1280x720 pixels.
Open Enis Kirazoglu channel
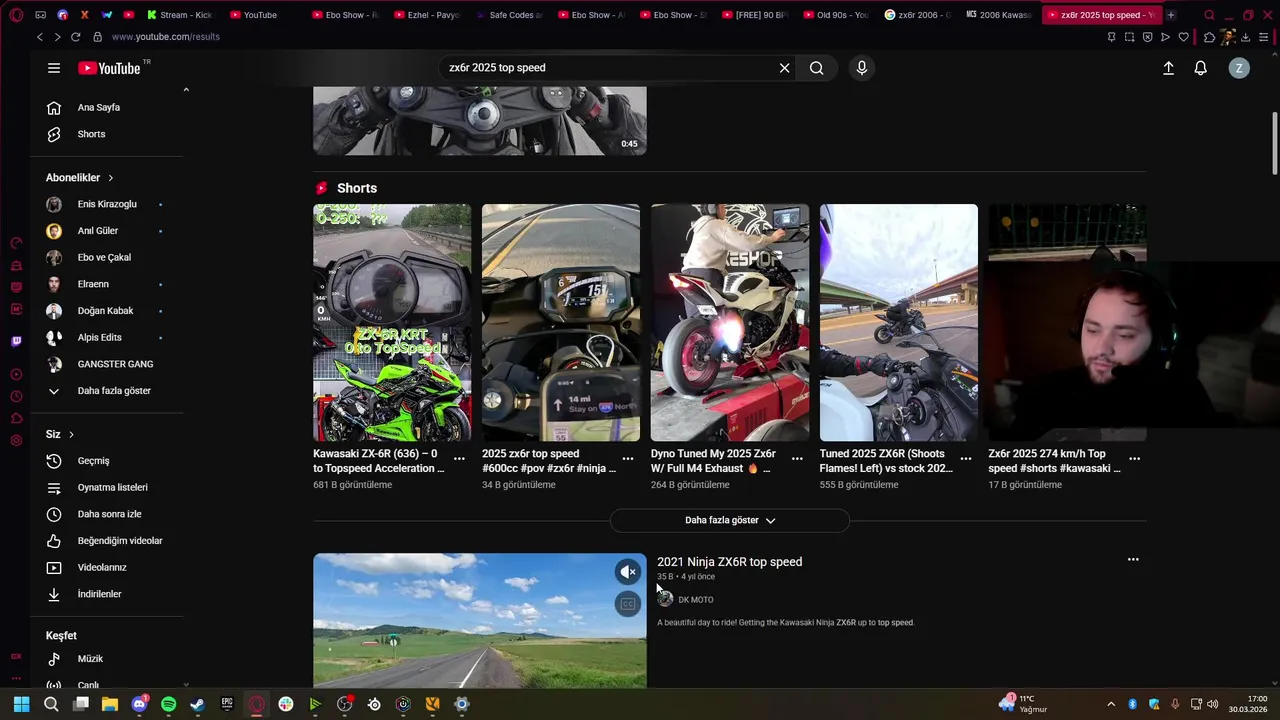[107, 204]
